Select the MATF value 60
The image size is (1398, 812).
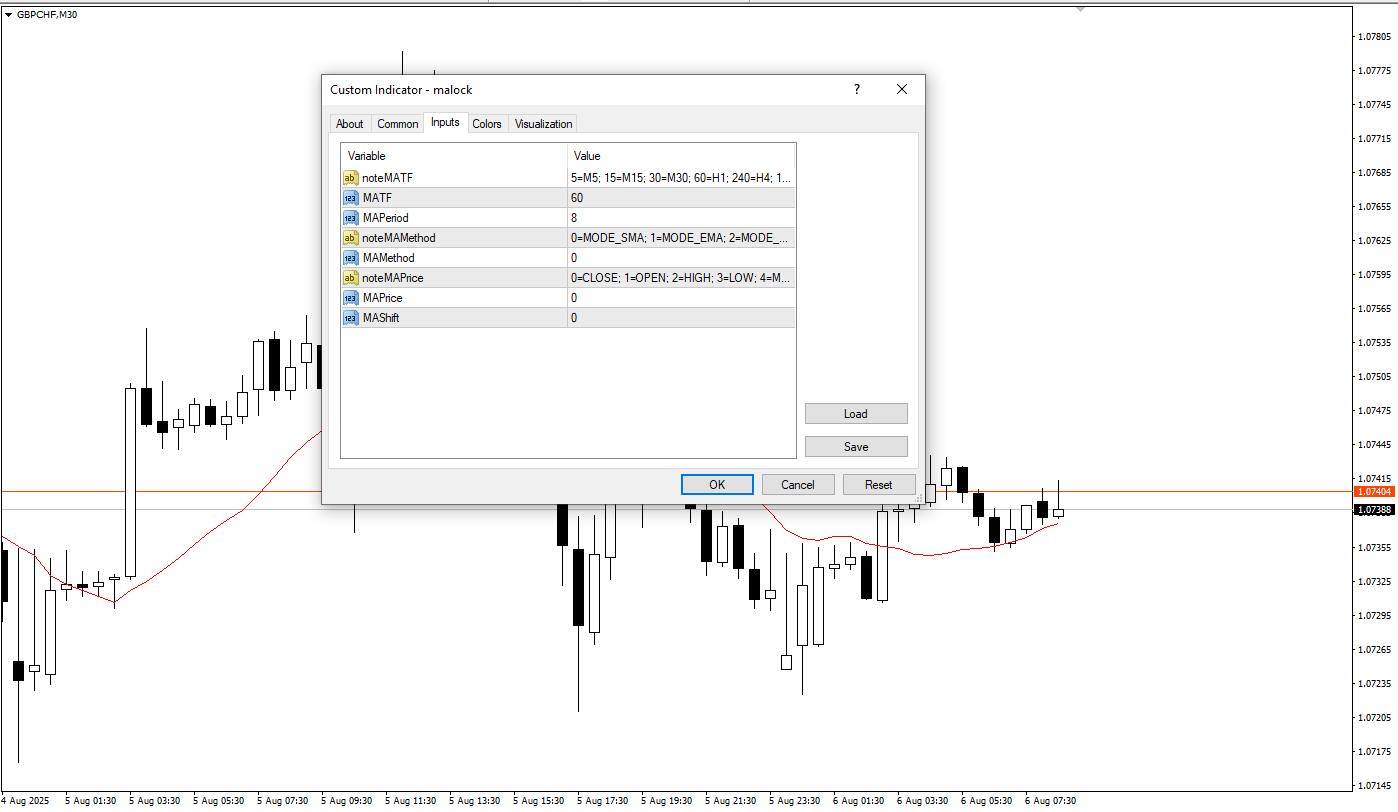[x=681, y=198]
